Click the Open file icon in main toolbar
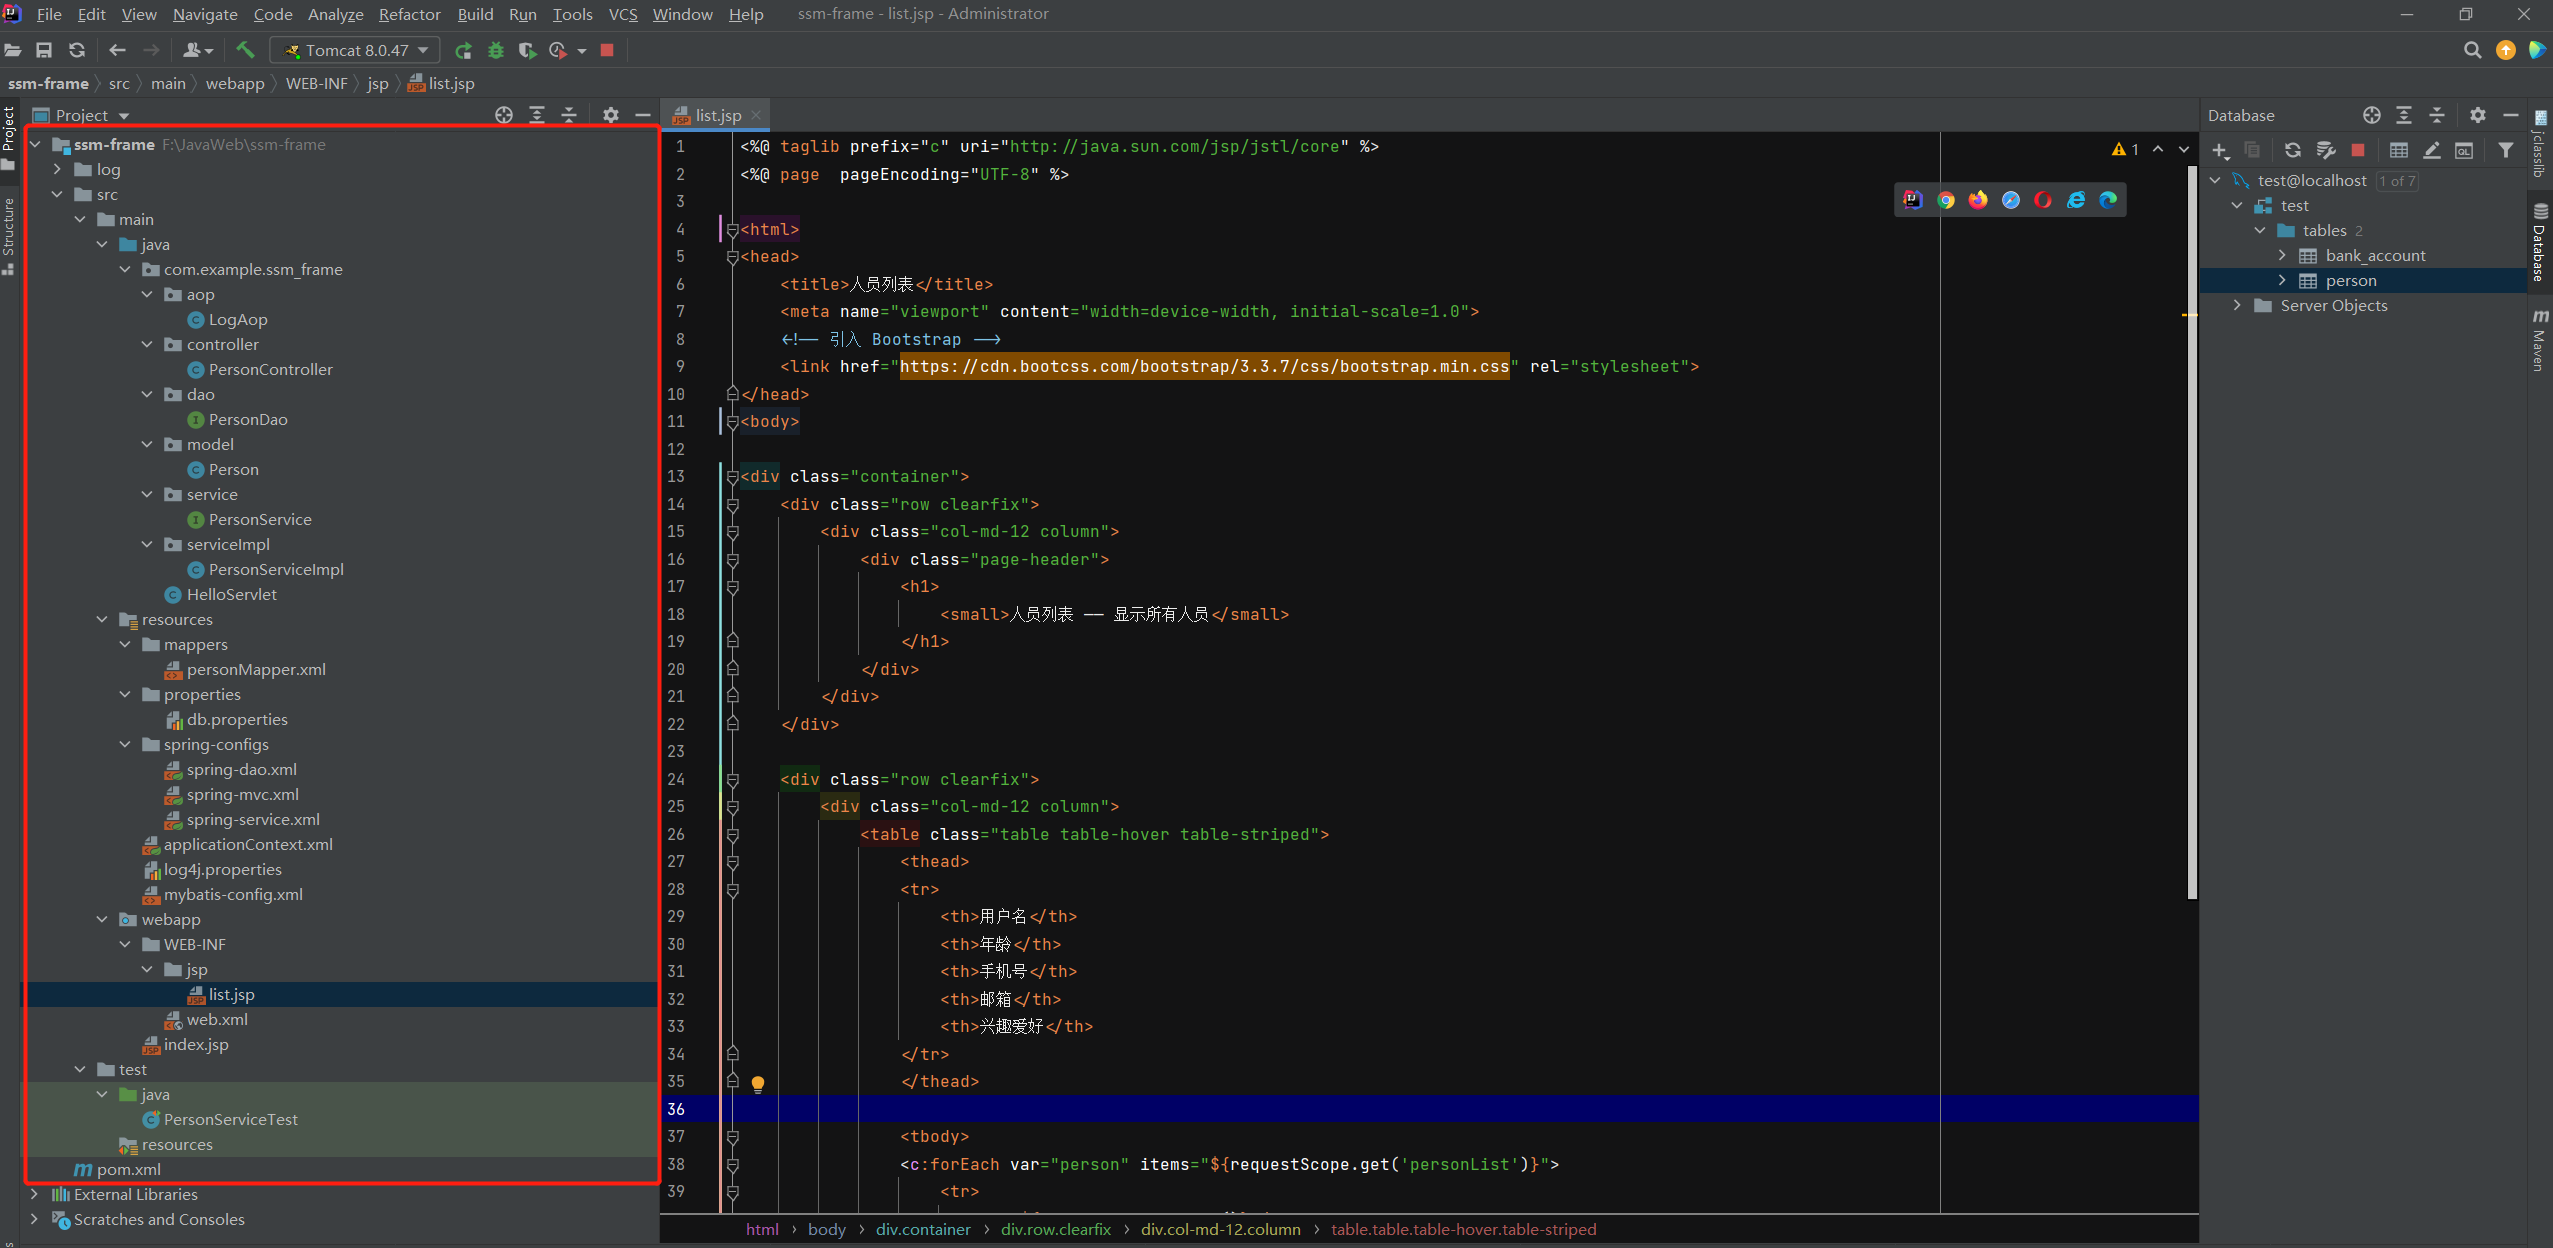 tap(13, 50)
